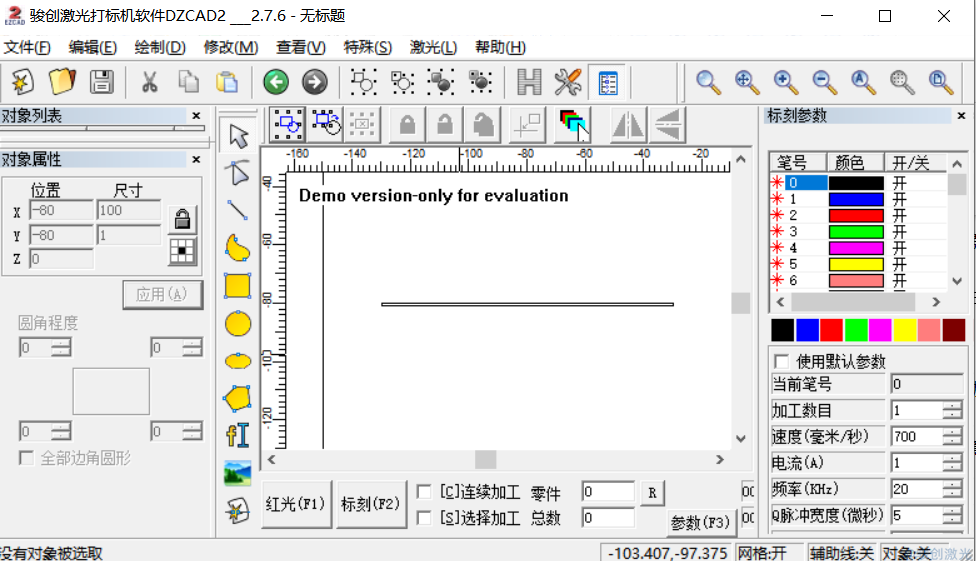Viewport: 976px width, 561px height.
Task: Toggle pen 1 on/off state
Action: (x=899, y=199)
